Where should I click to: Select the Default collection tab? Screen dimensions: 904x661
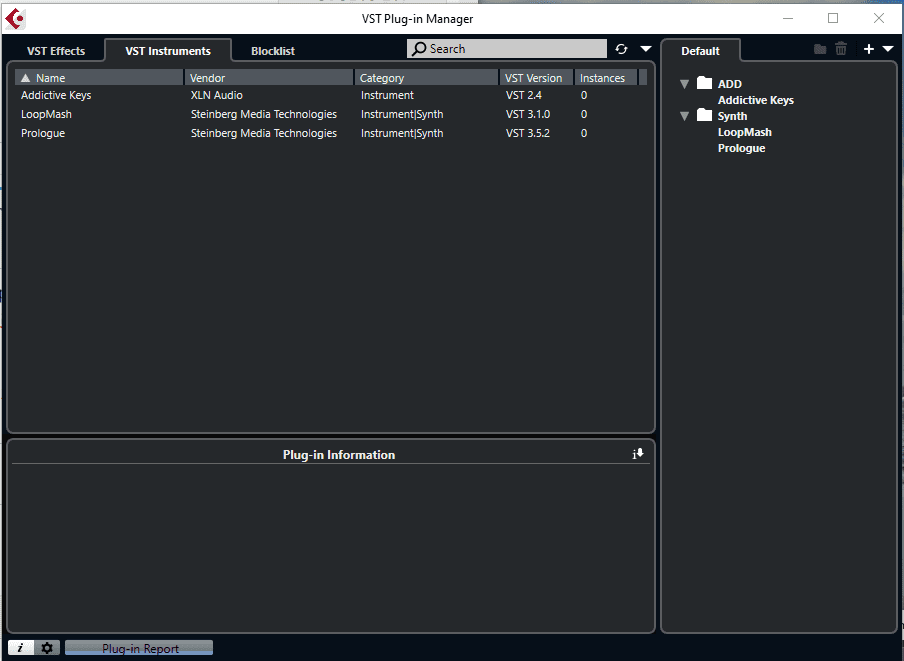700,51
